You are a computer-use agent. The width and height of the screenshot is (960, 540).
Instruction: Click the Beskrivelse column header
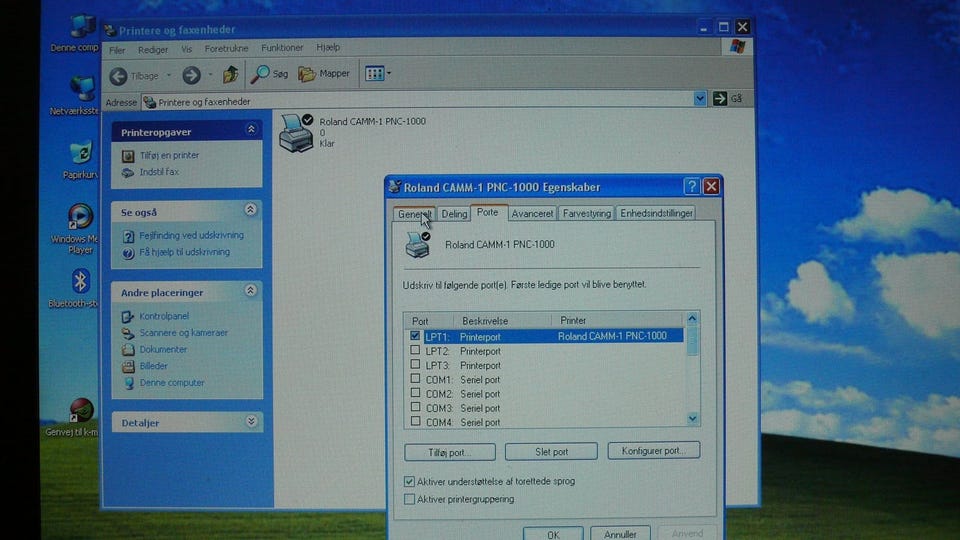(x=502, y=320)
